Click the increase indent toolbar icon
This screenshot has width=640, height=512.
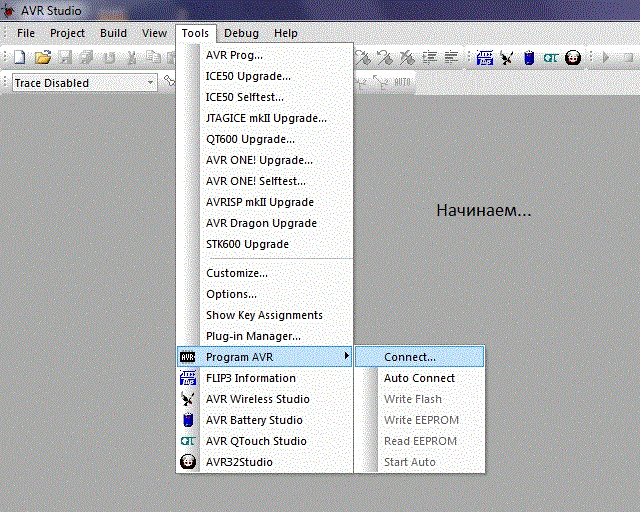coord(429,58)
